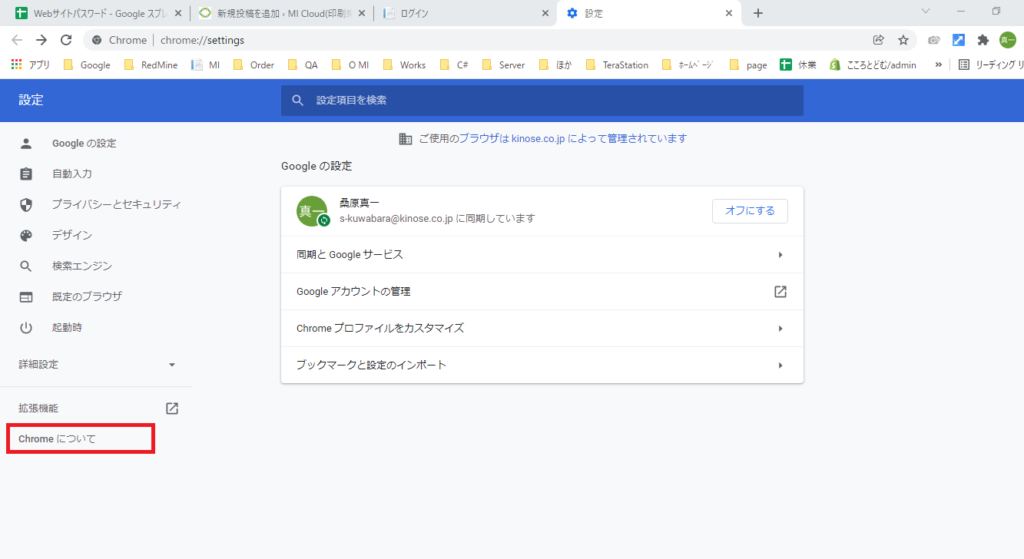Click the 設定項目を検索 search field
The height and width of the screenshot is (559, 1024).
542,100
